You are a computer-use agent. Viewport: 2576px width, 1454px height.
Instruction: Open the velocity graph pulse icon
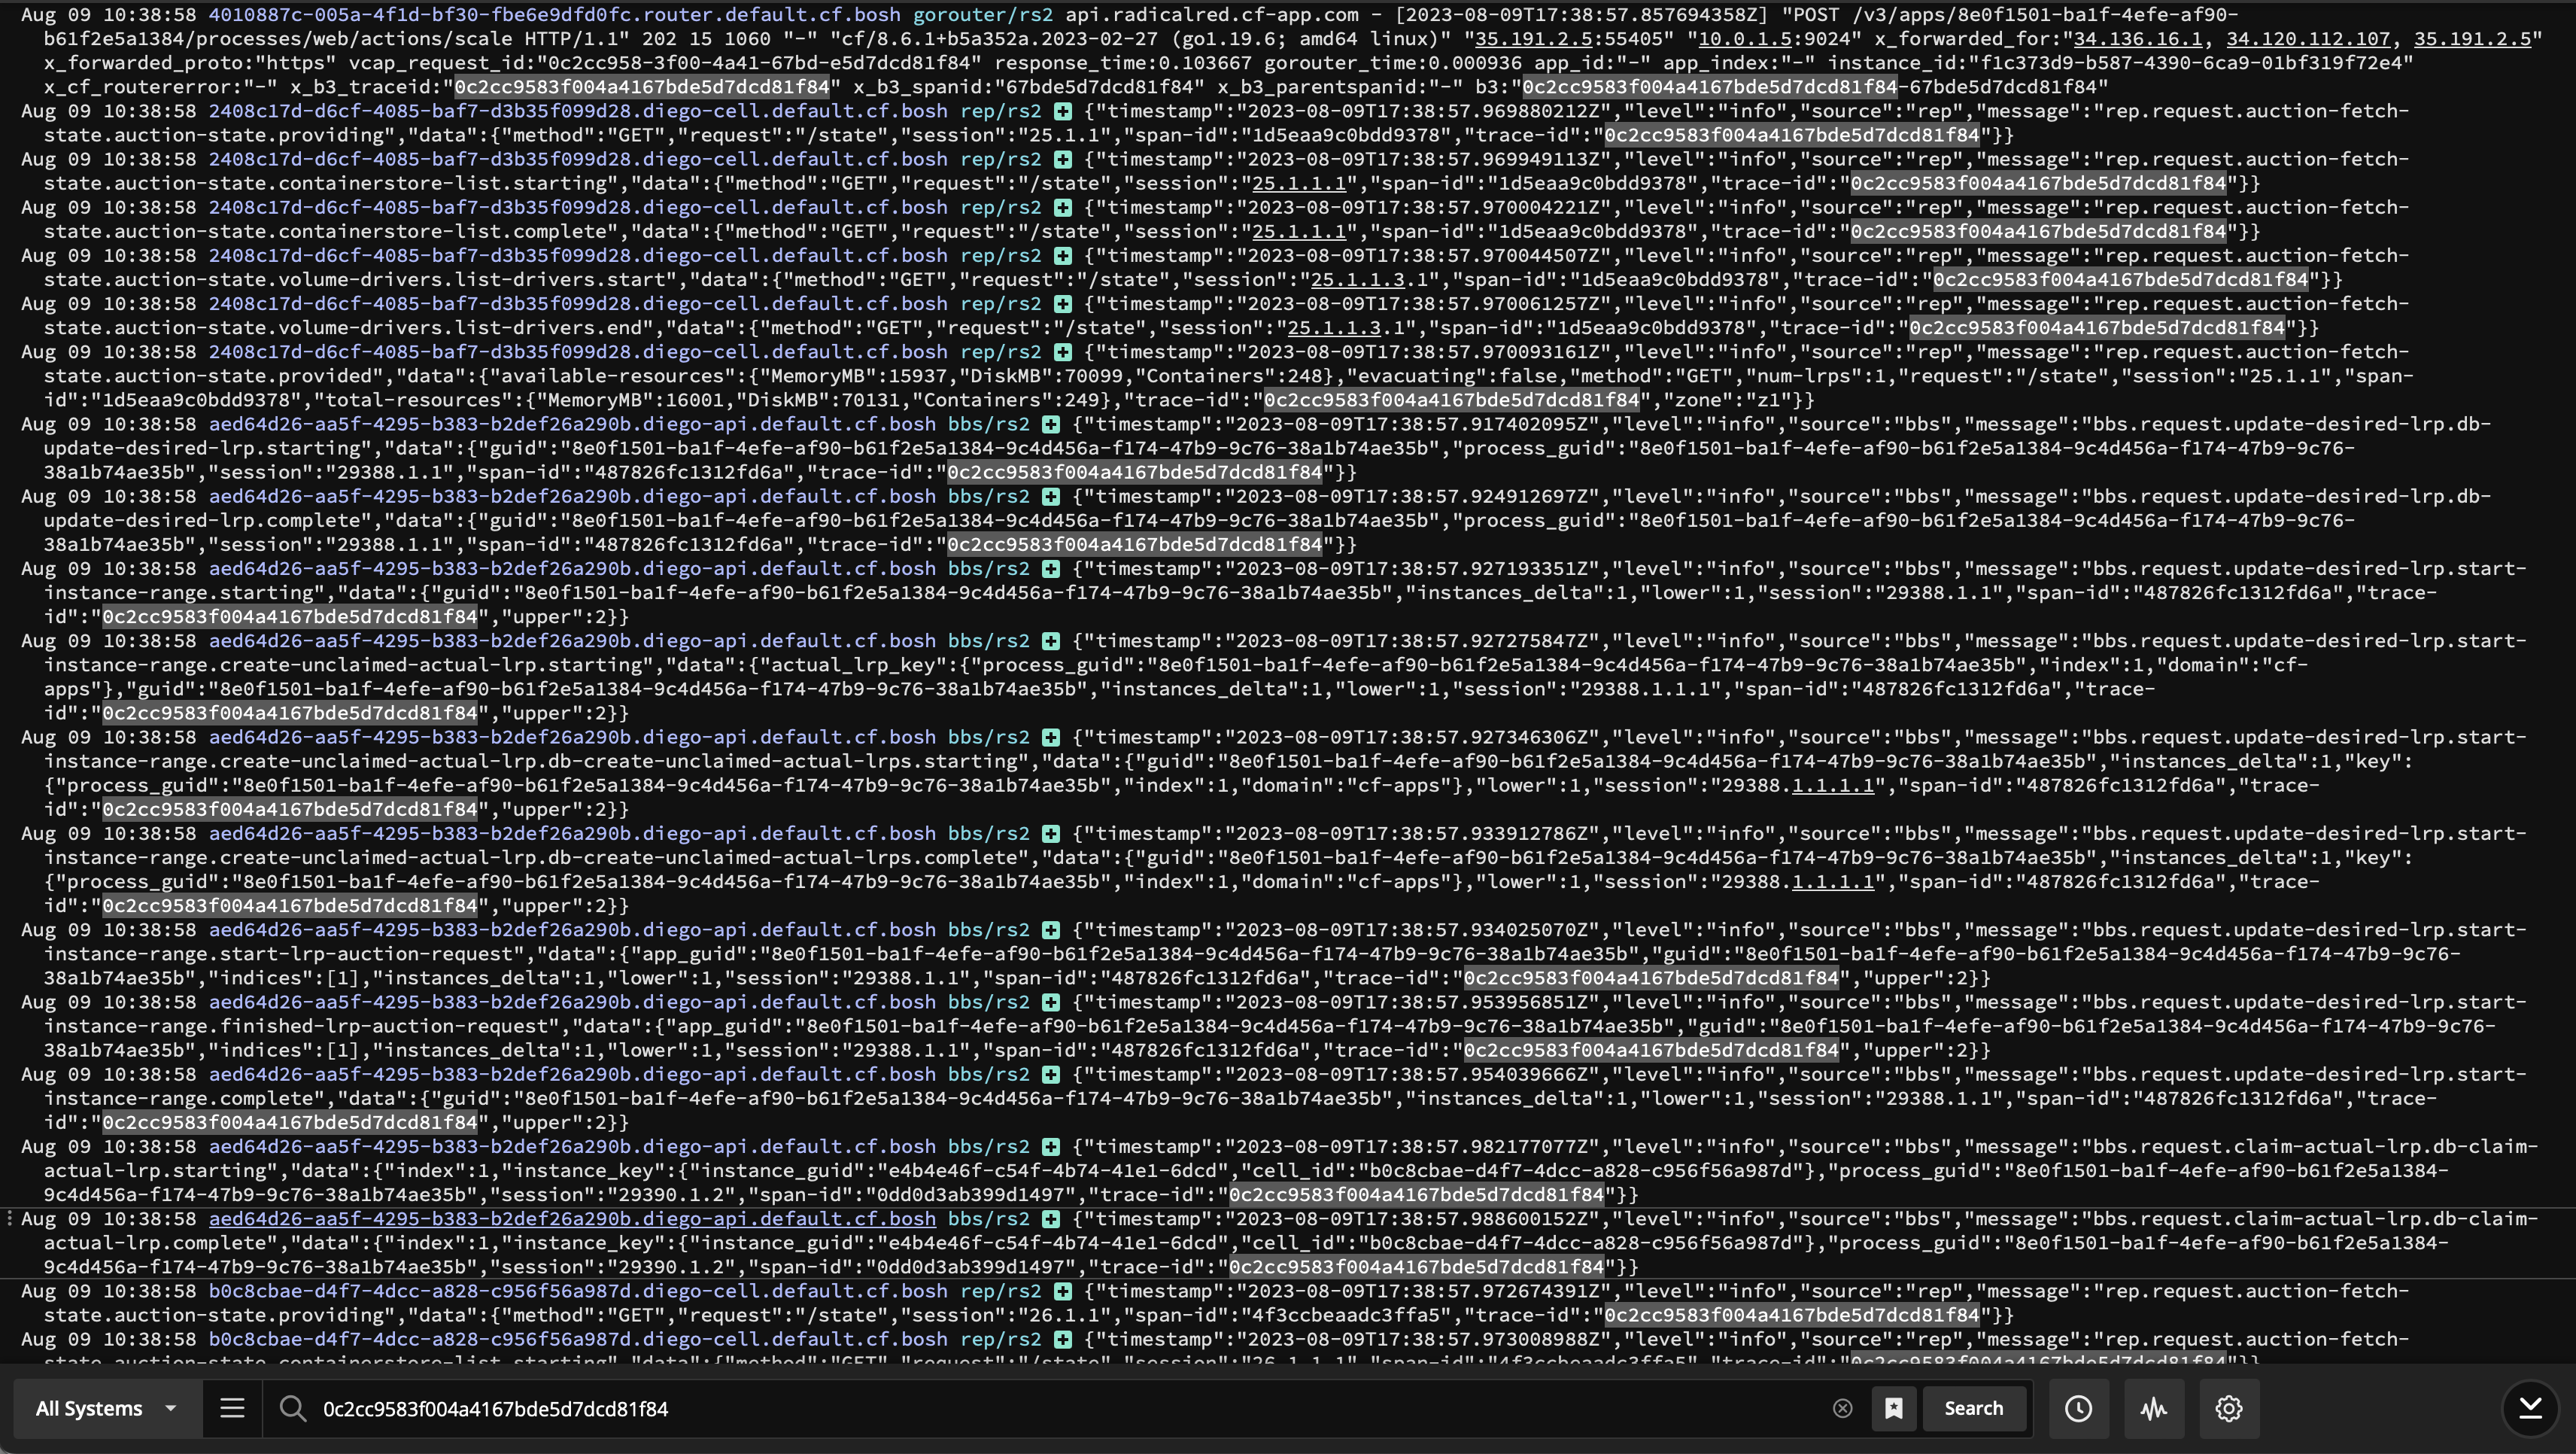[2153, 1408]
